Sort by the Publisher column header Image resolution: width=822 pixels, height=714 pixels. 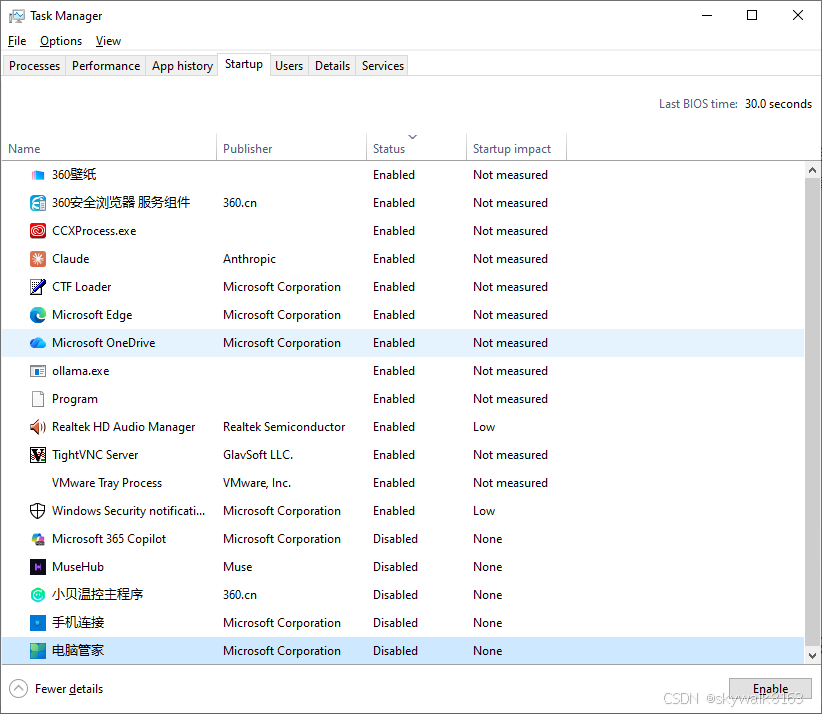291,149
